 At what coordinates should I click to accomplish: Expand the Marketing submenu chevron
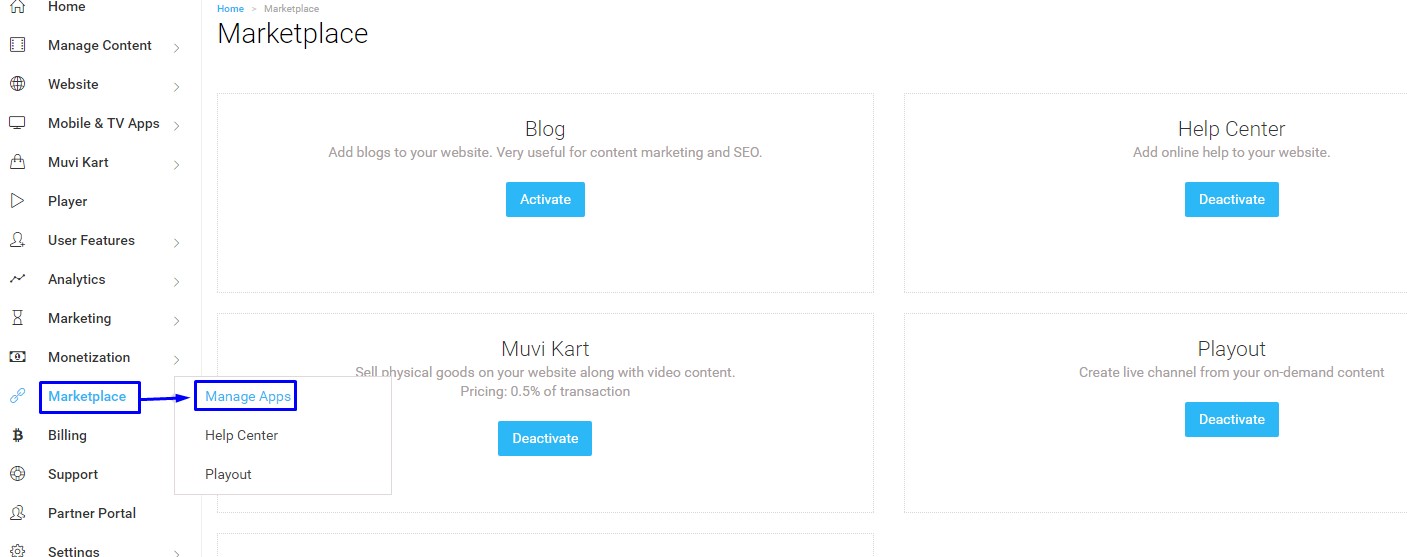pos(176,320)
